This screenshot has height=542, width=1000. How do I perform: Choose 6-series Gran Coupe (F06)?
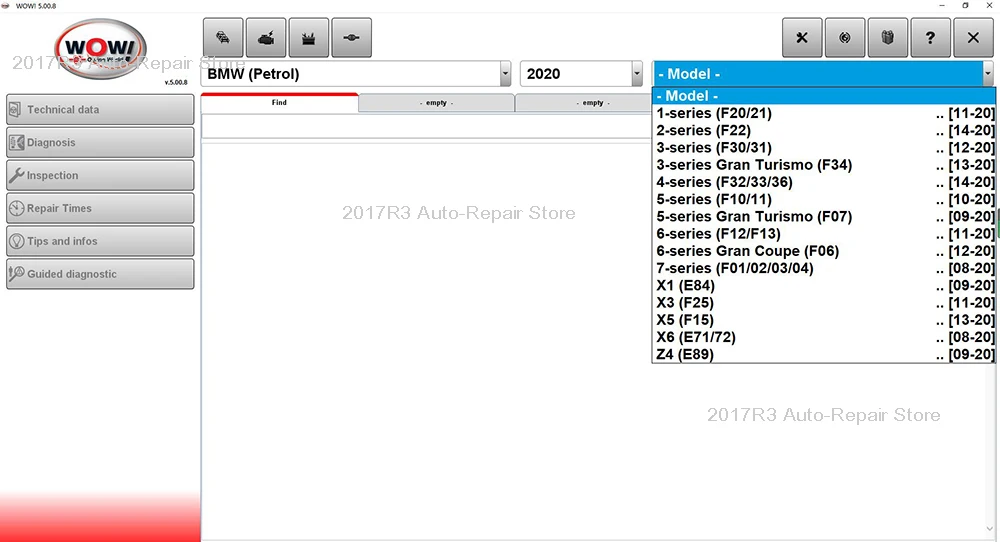pyautogui.click(x=823, y=251)
